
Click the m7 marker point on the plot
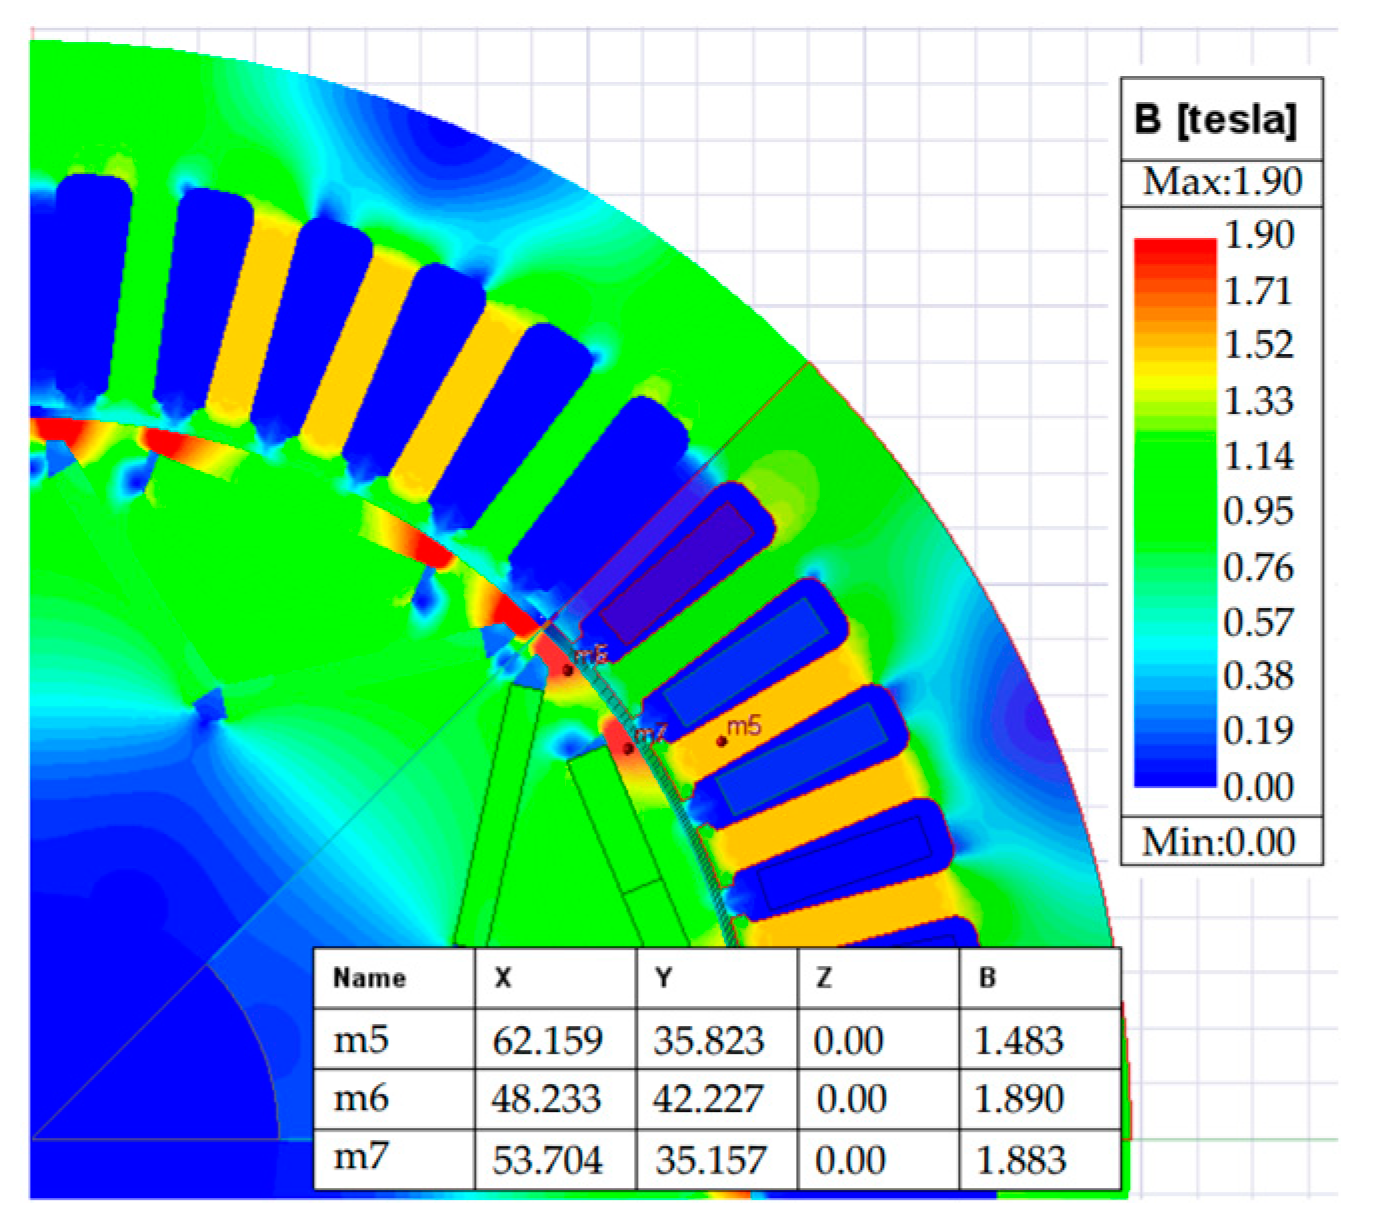(629, 747)
